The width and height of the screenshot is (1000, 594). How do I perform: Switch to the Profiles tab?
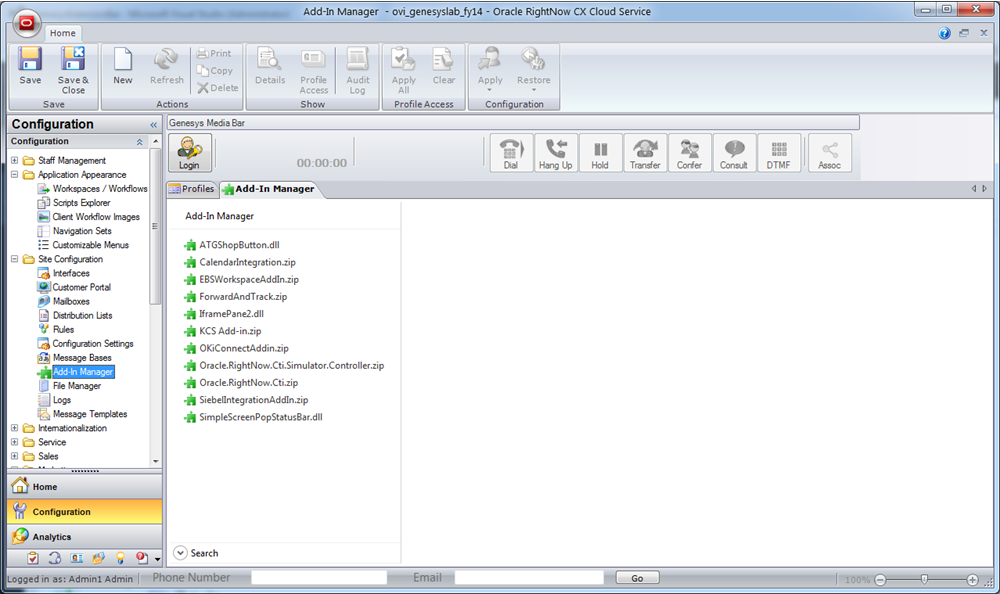coord(192,189)
